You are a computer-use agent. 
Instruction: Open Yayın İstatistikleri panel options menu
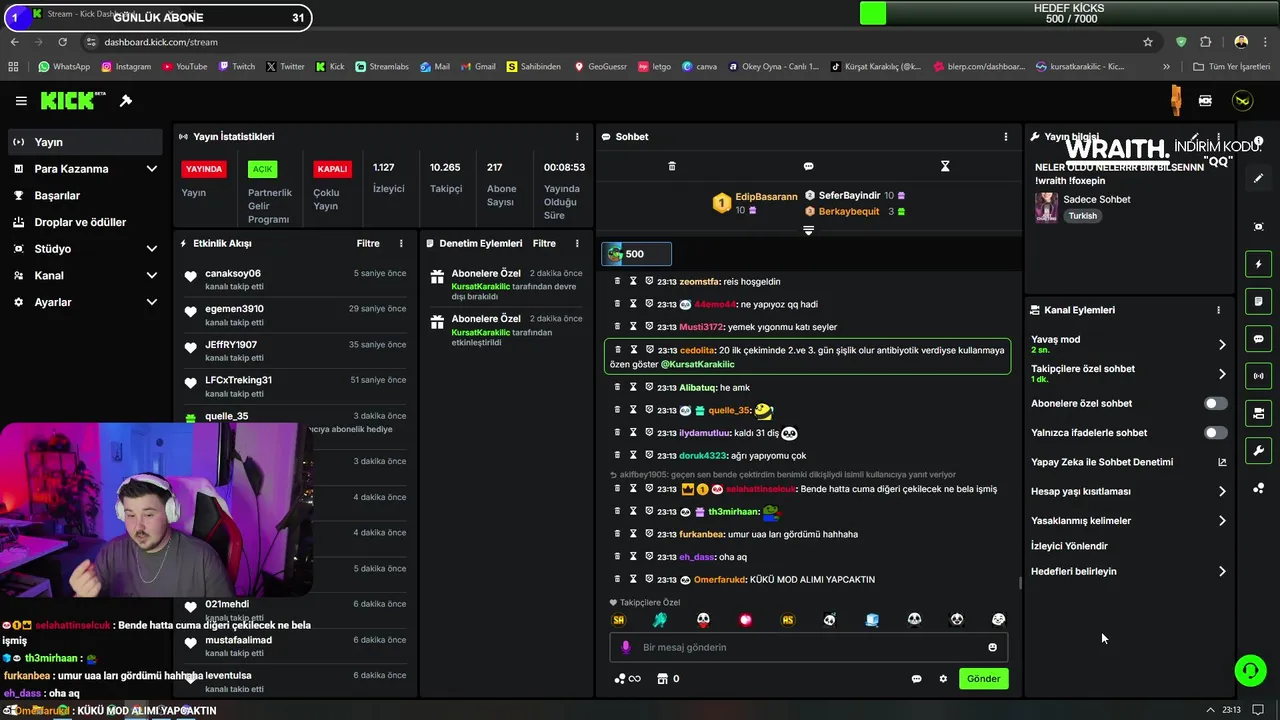click(577, 136)
